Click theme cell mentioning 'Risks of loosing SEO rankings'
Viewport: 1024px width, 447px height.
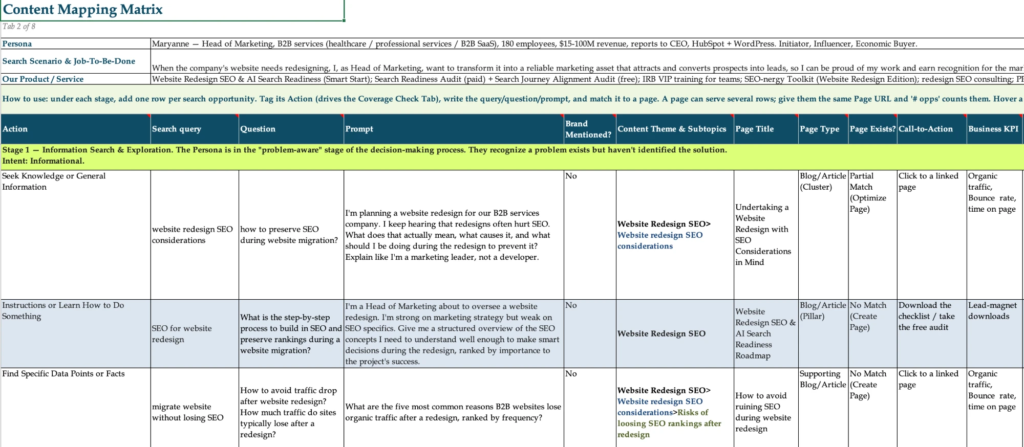[x=675, y=407]
